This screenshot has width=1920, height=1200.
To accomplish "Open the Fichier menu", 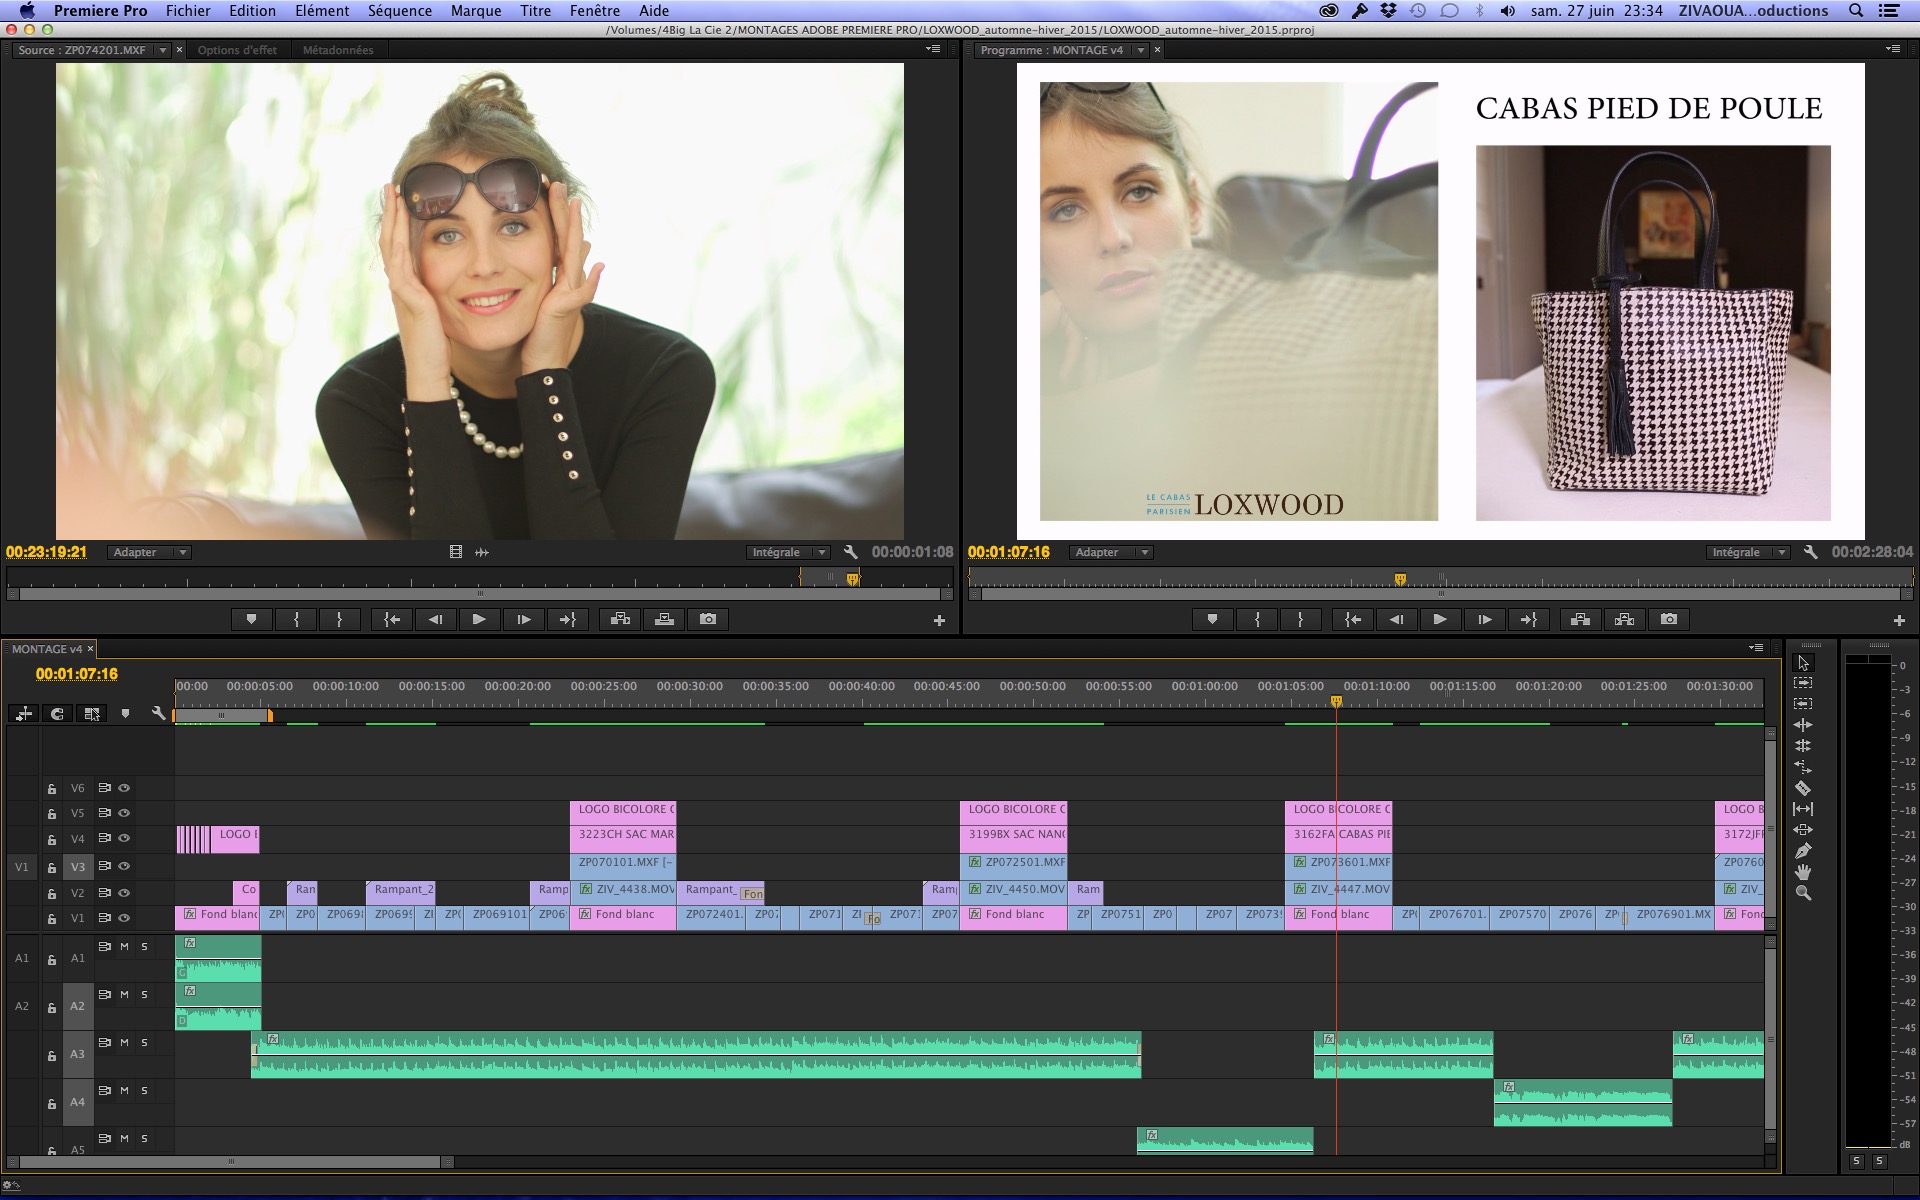I will [188, 10].
